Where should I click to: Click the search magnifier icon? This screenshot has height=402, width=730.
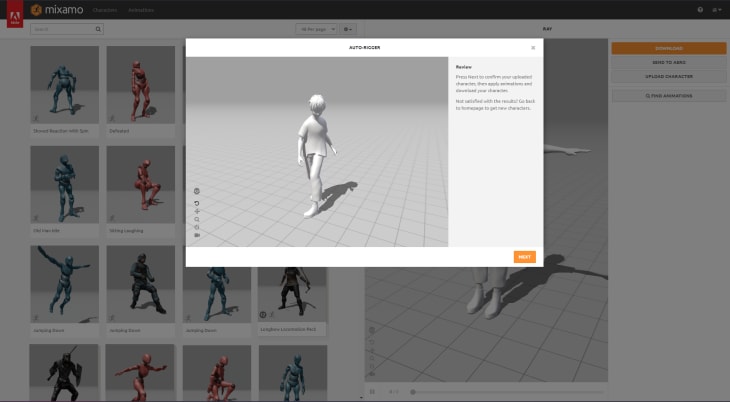(98, 29)
